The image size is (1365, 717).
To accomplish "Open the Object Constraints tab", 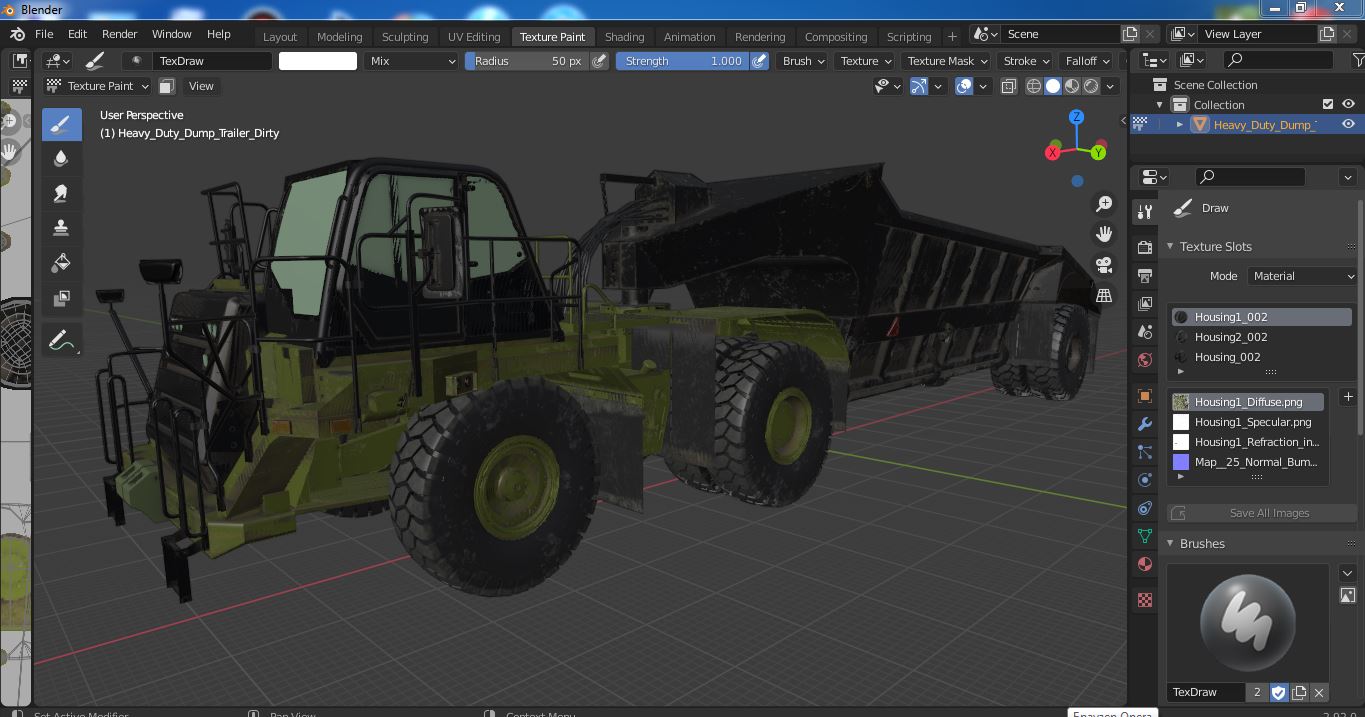I will [x=1145, y=508].
